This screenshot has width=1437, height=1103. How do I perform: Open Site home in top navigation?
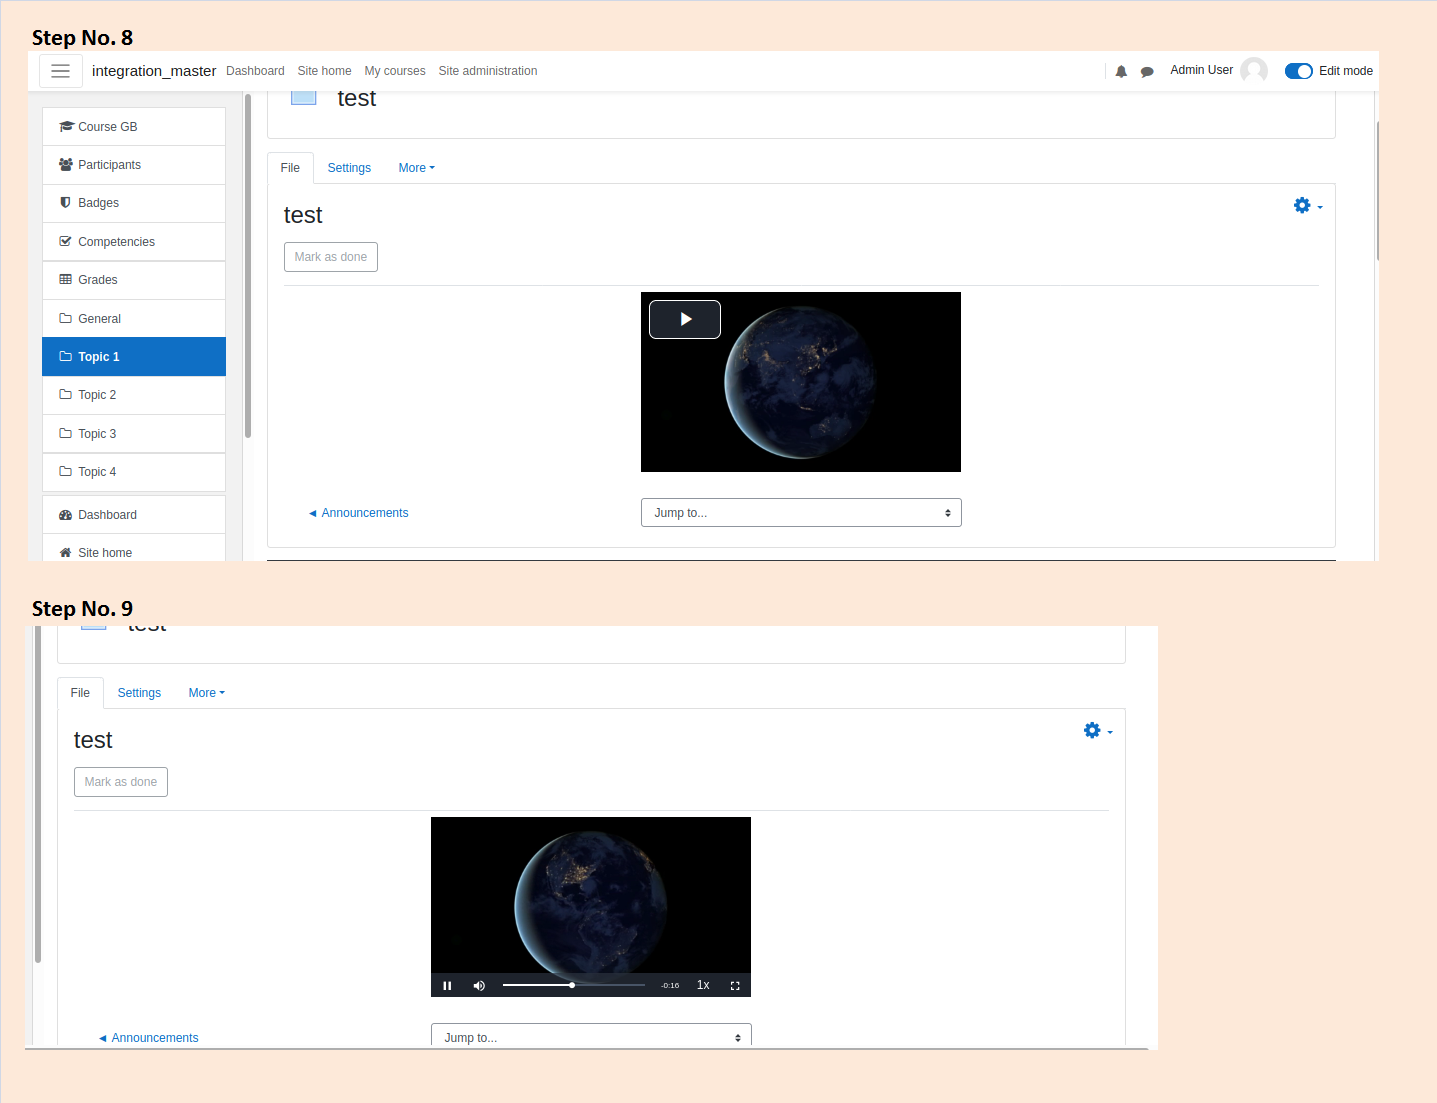pos(324,71)
